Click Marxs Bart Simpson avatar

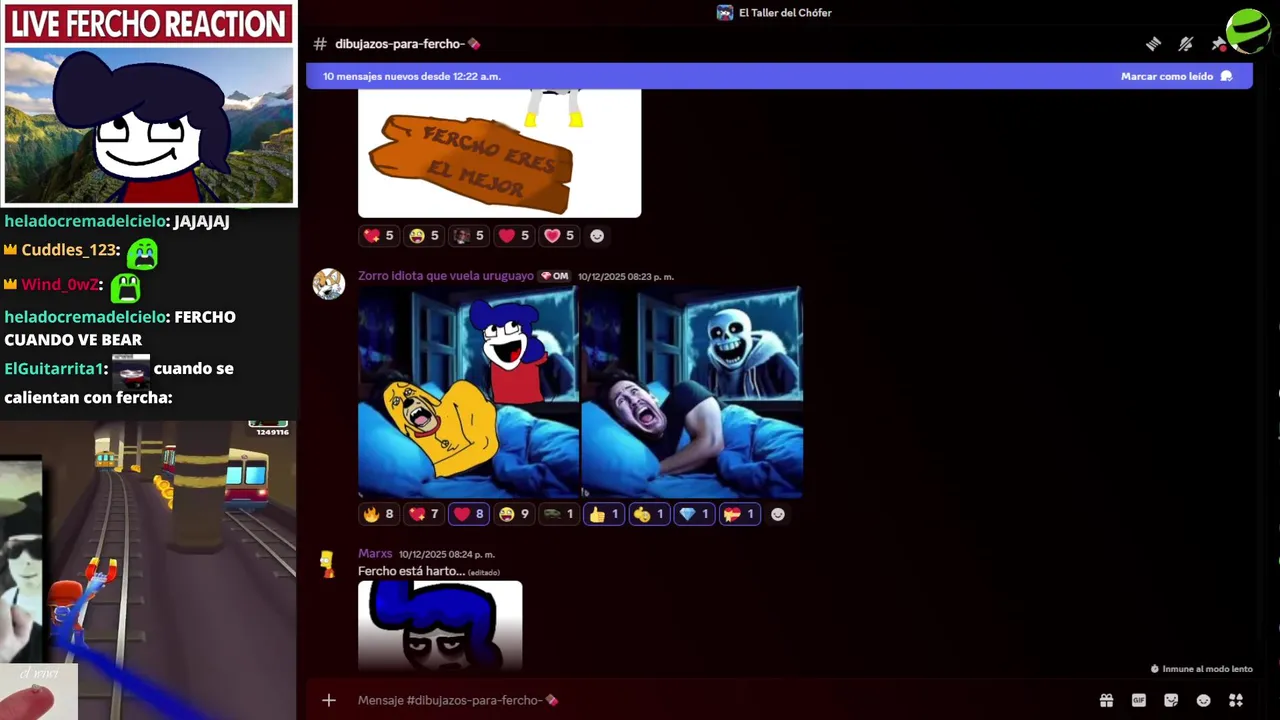tap(327, 563)
